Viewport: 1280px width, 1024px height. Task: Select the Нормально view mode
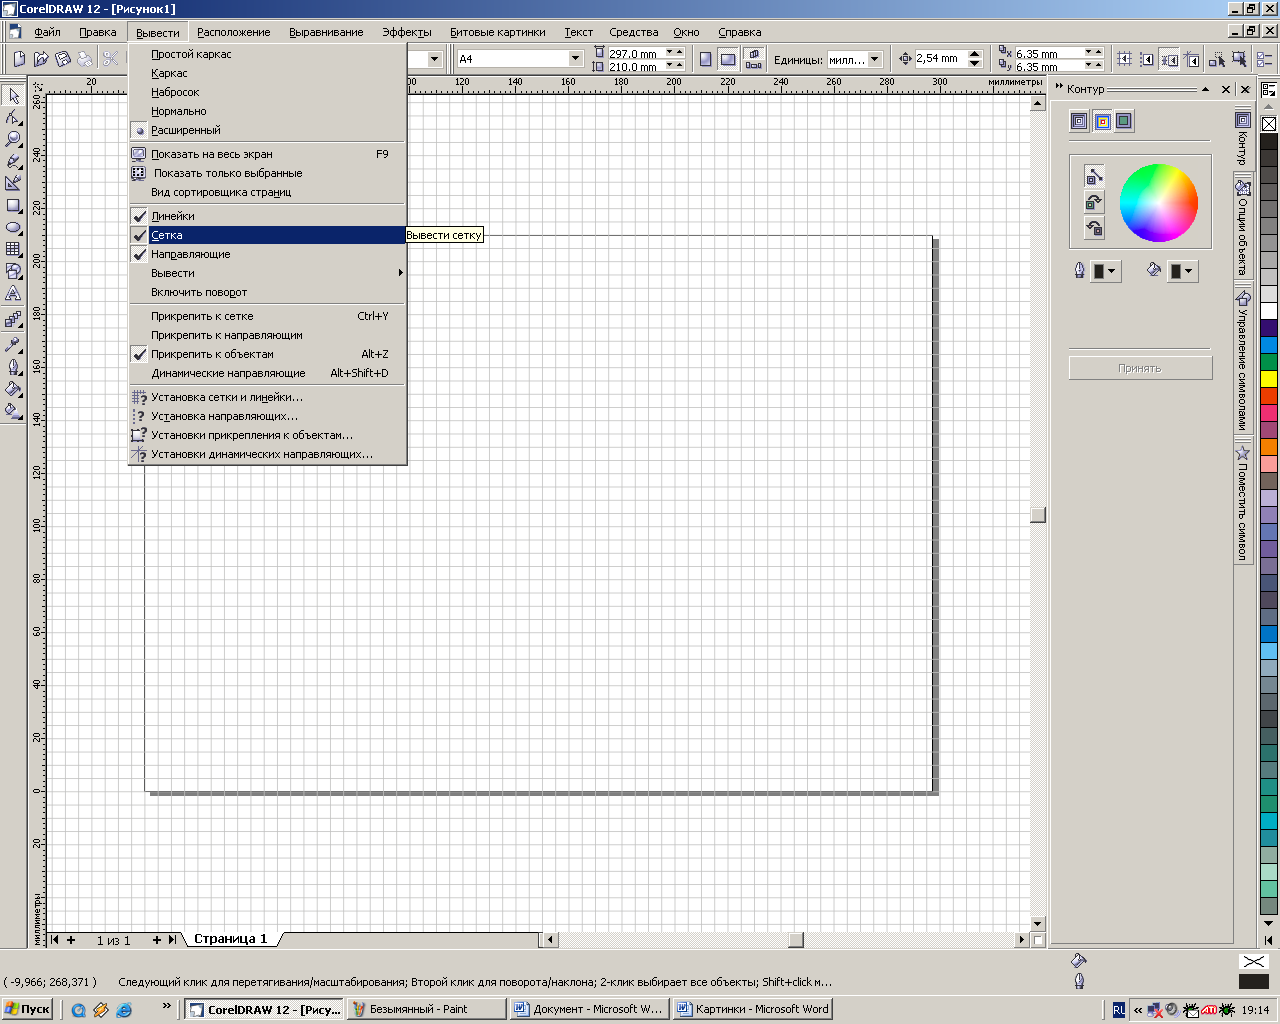(267, 111)
